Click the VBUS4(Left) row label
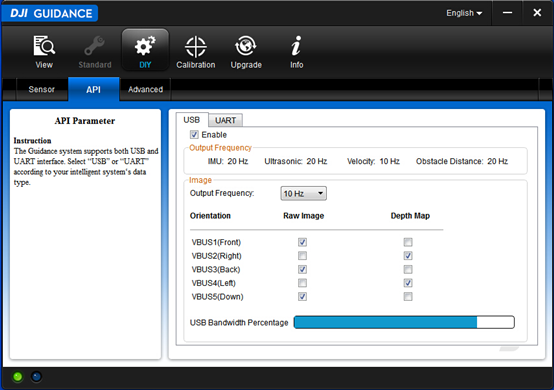Image resolution: width=554 pixels, height=390 pixels. tap(213, 283)
